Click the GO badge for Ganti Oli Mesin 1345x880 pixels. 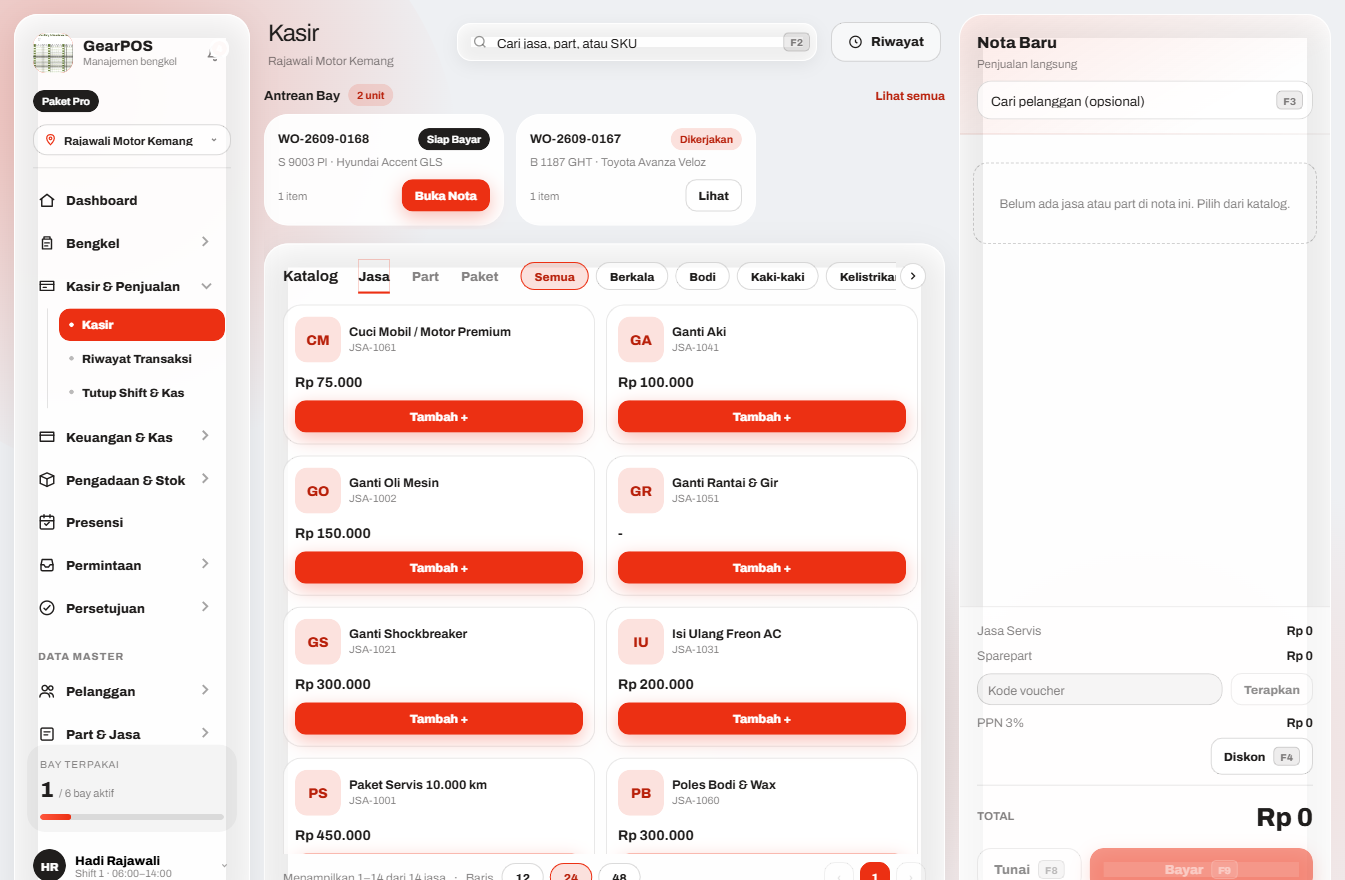(x=318, y=491)
